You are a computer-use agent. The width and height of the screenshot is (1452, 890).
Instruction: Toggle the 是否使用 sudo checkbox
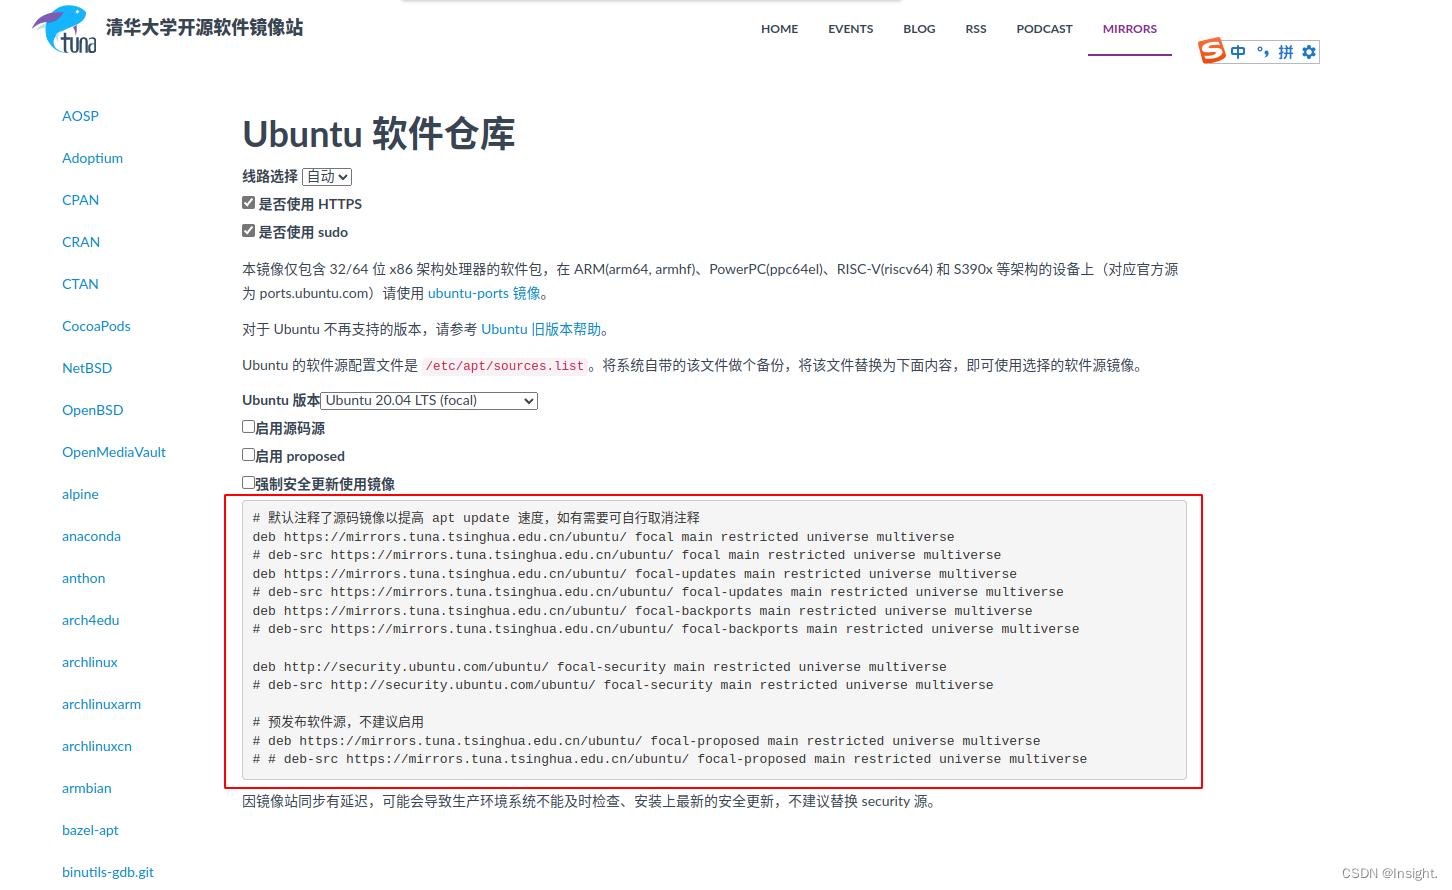pos(248,231)
